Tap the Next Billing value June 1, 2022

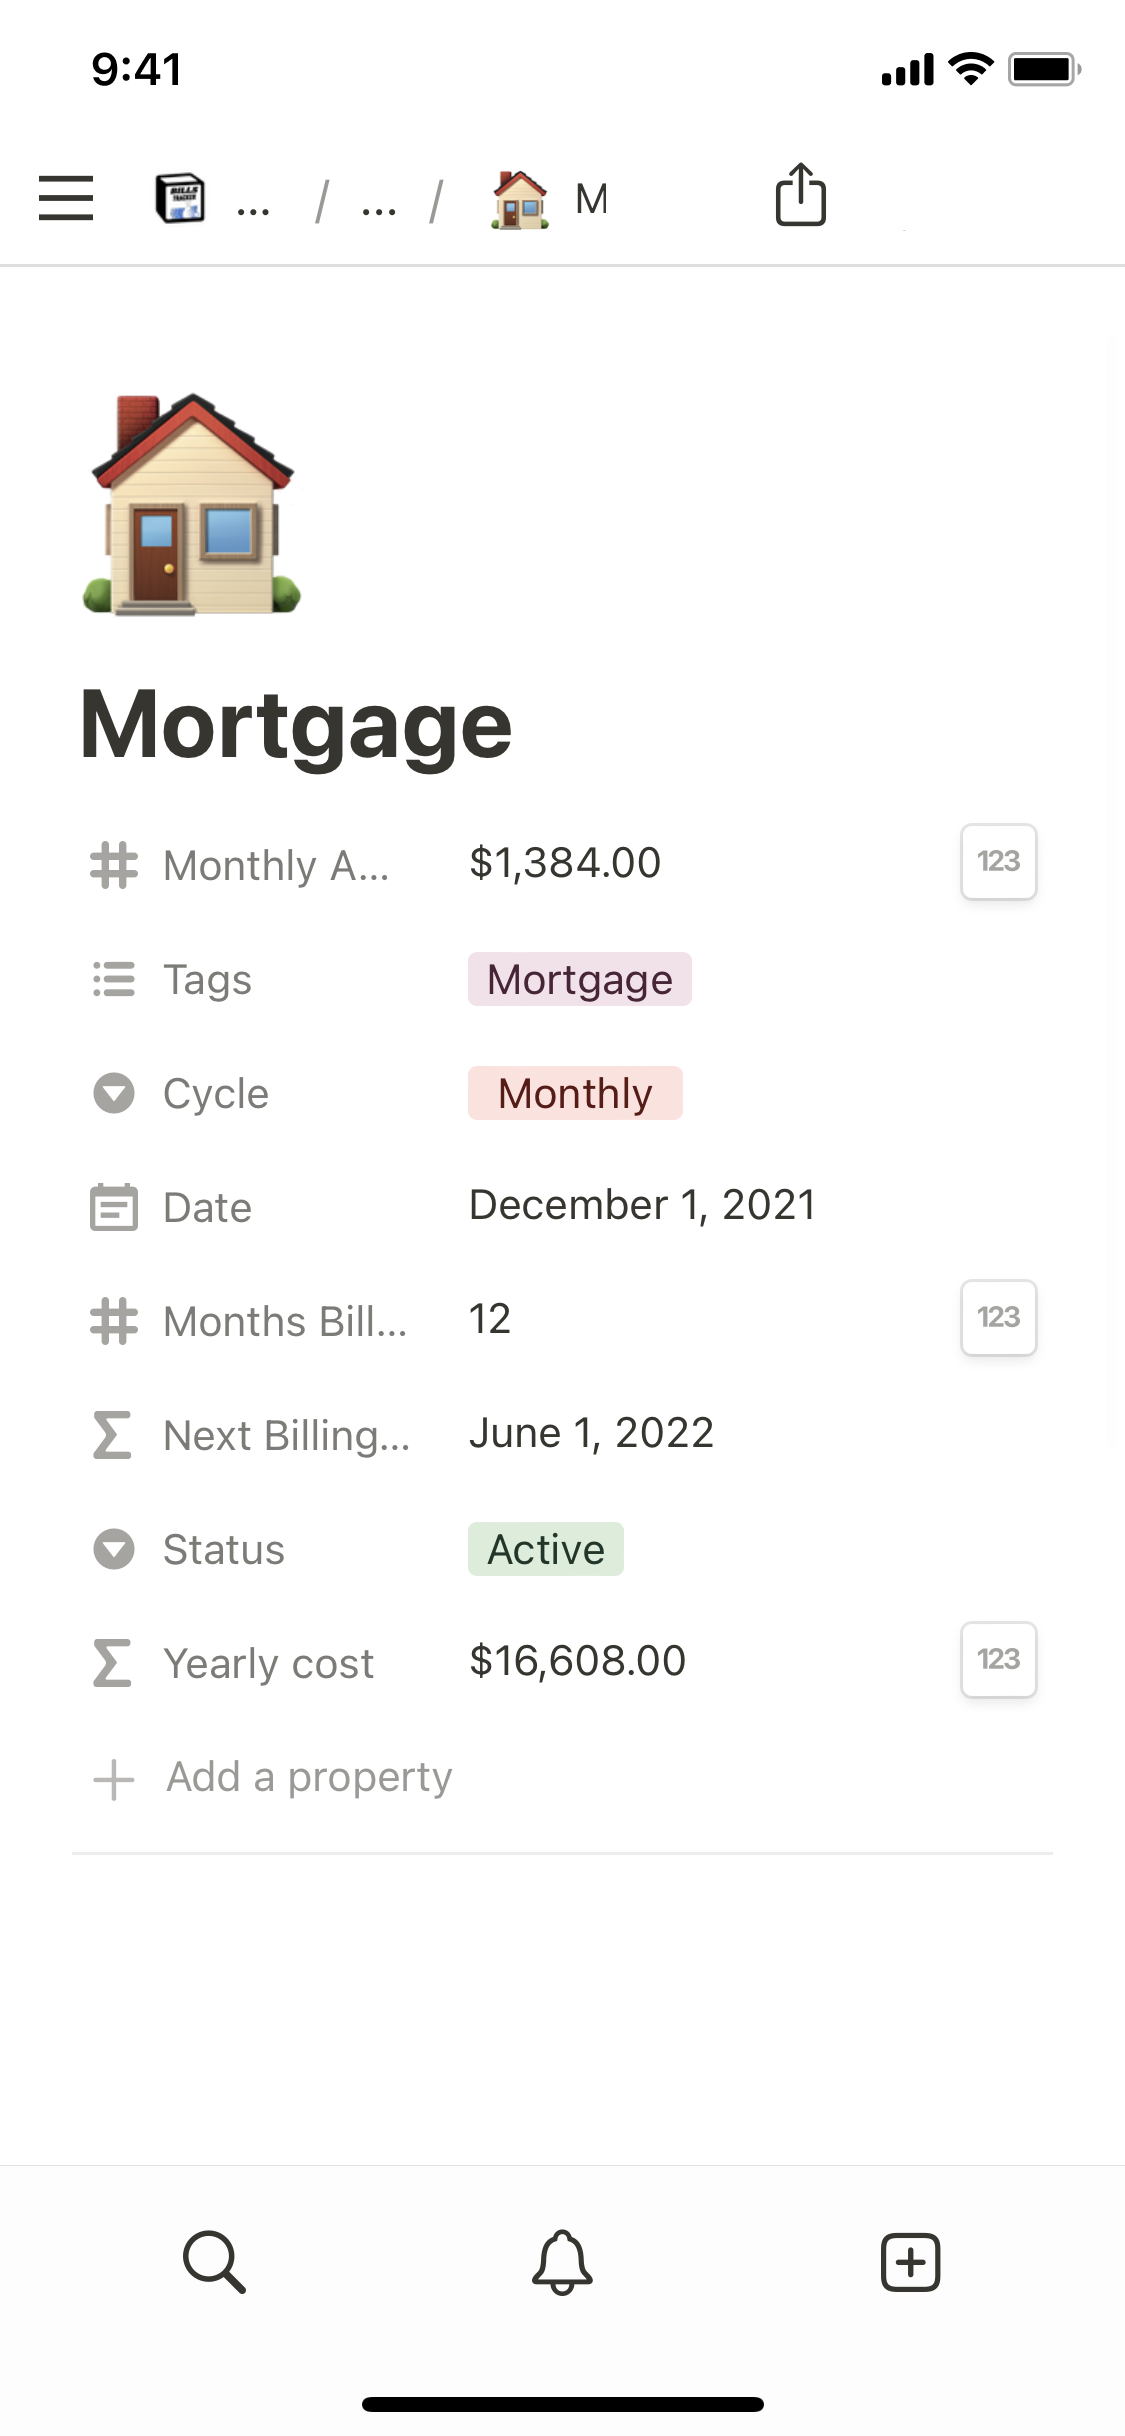pyautogui.click(x=591, y=1433)
